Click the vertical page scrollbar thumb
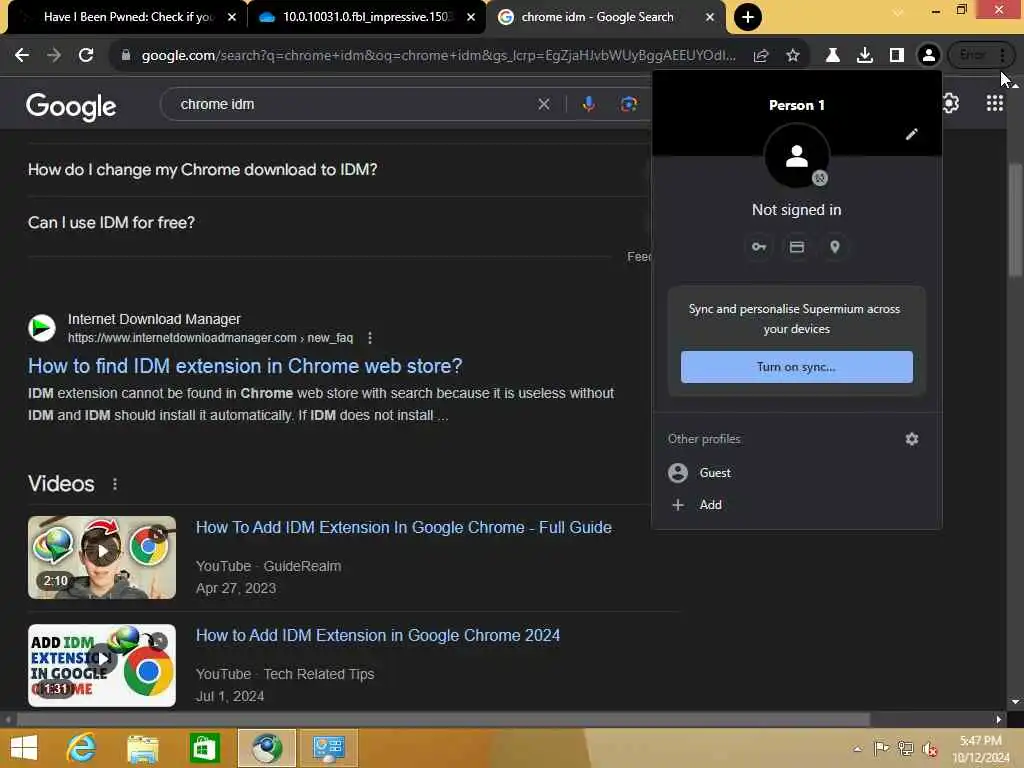The height and width of the screenshot is (768, 1024). 1016,220
